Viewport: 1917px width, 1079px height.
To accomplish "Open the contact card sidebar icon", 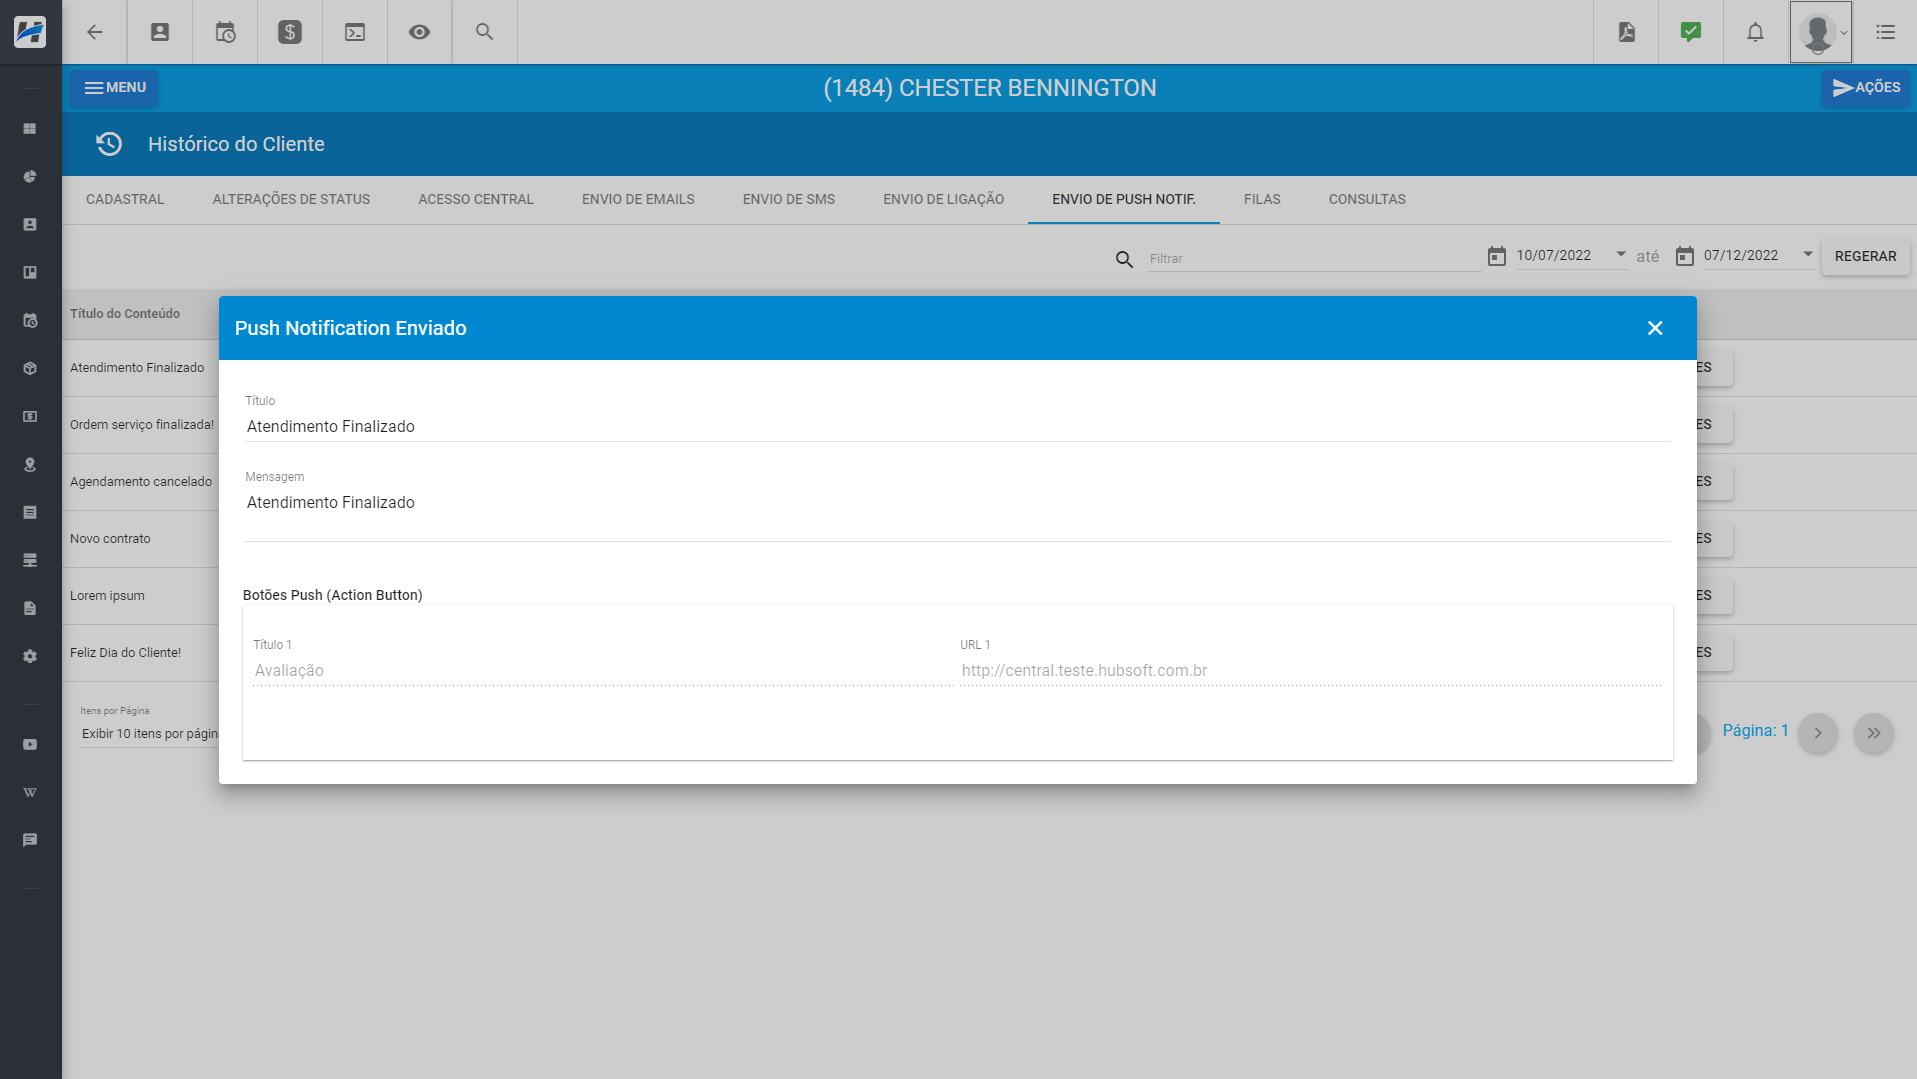I will [30, 225].
